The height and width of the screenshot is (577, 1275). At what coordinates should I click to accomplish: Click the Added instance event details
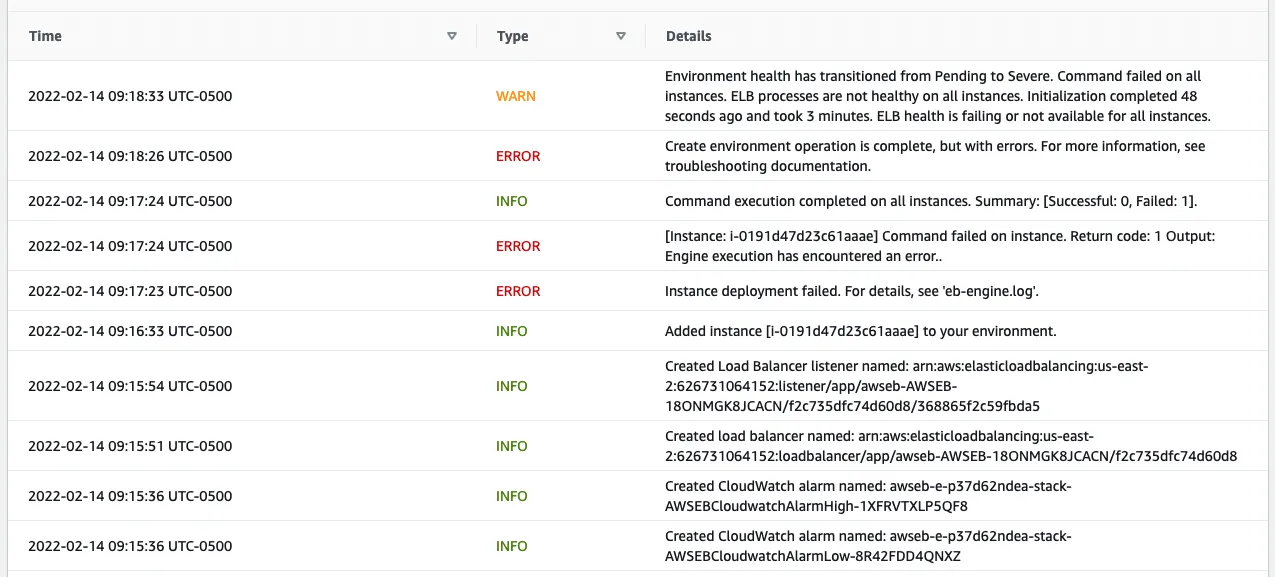[860, 331]
